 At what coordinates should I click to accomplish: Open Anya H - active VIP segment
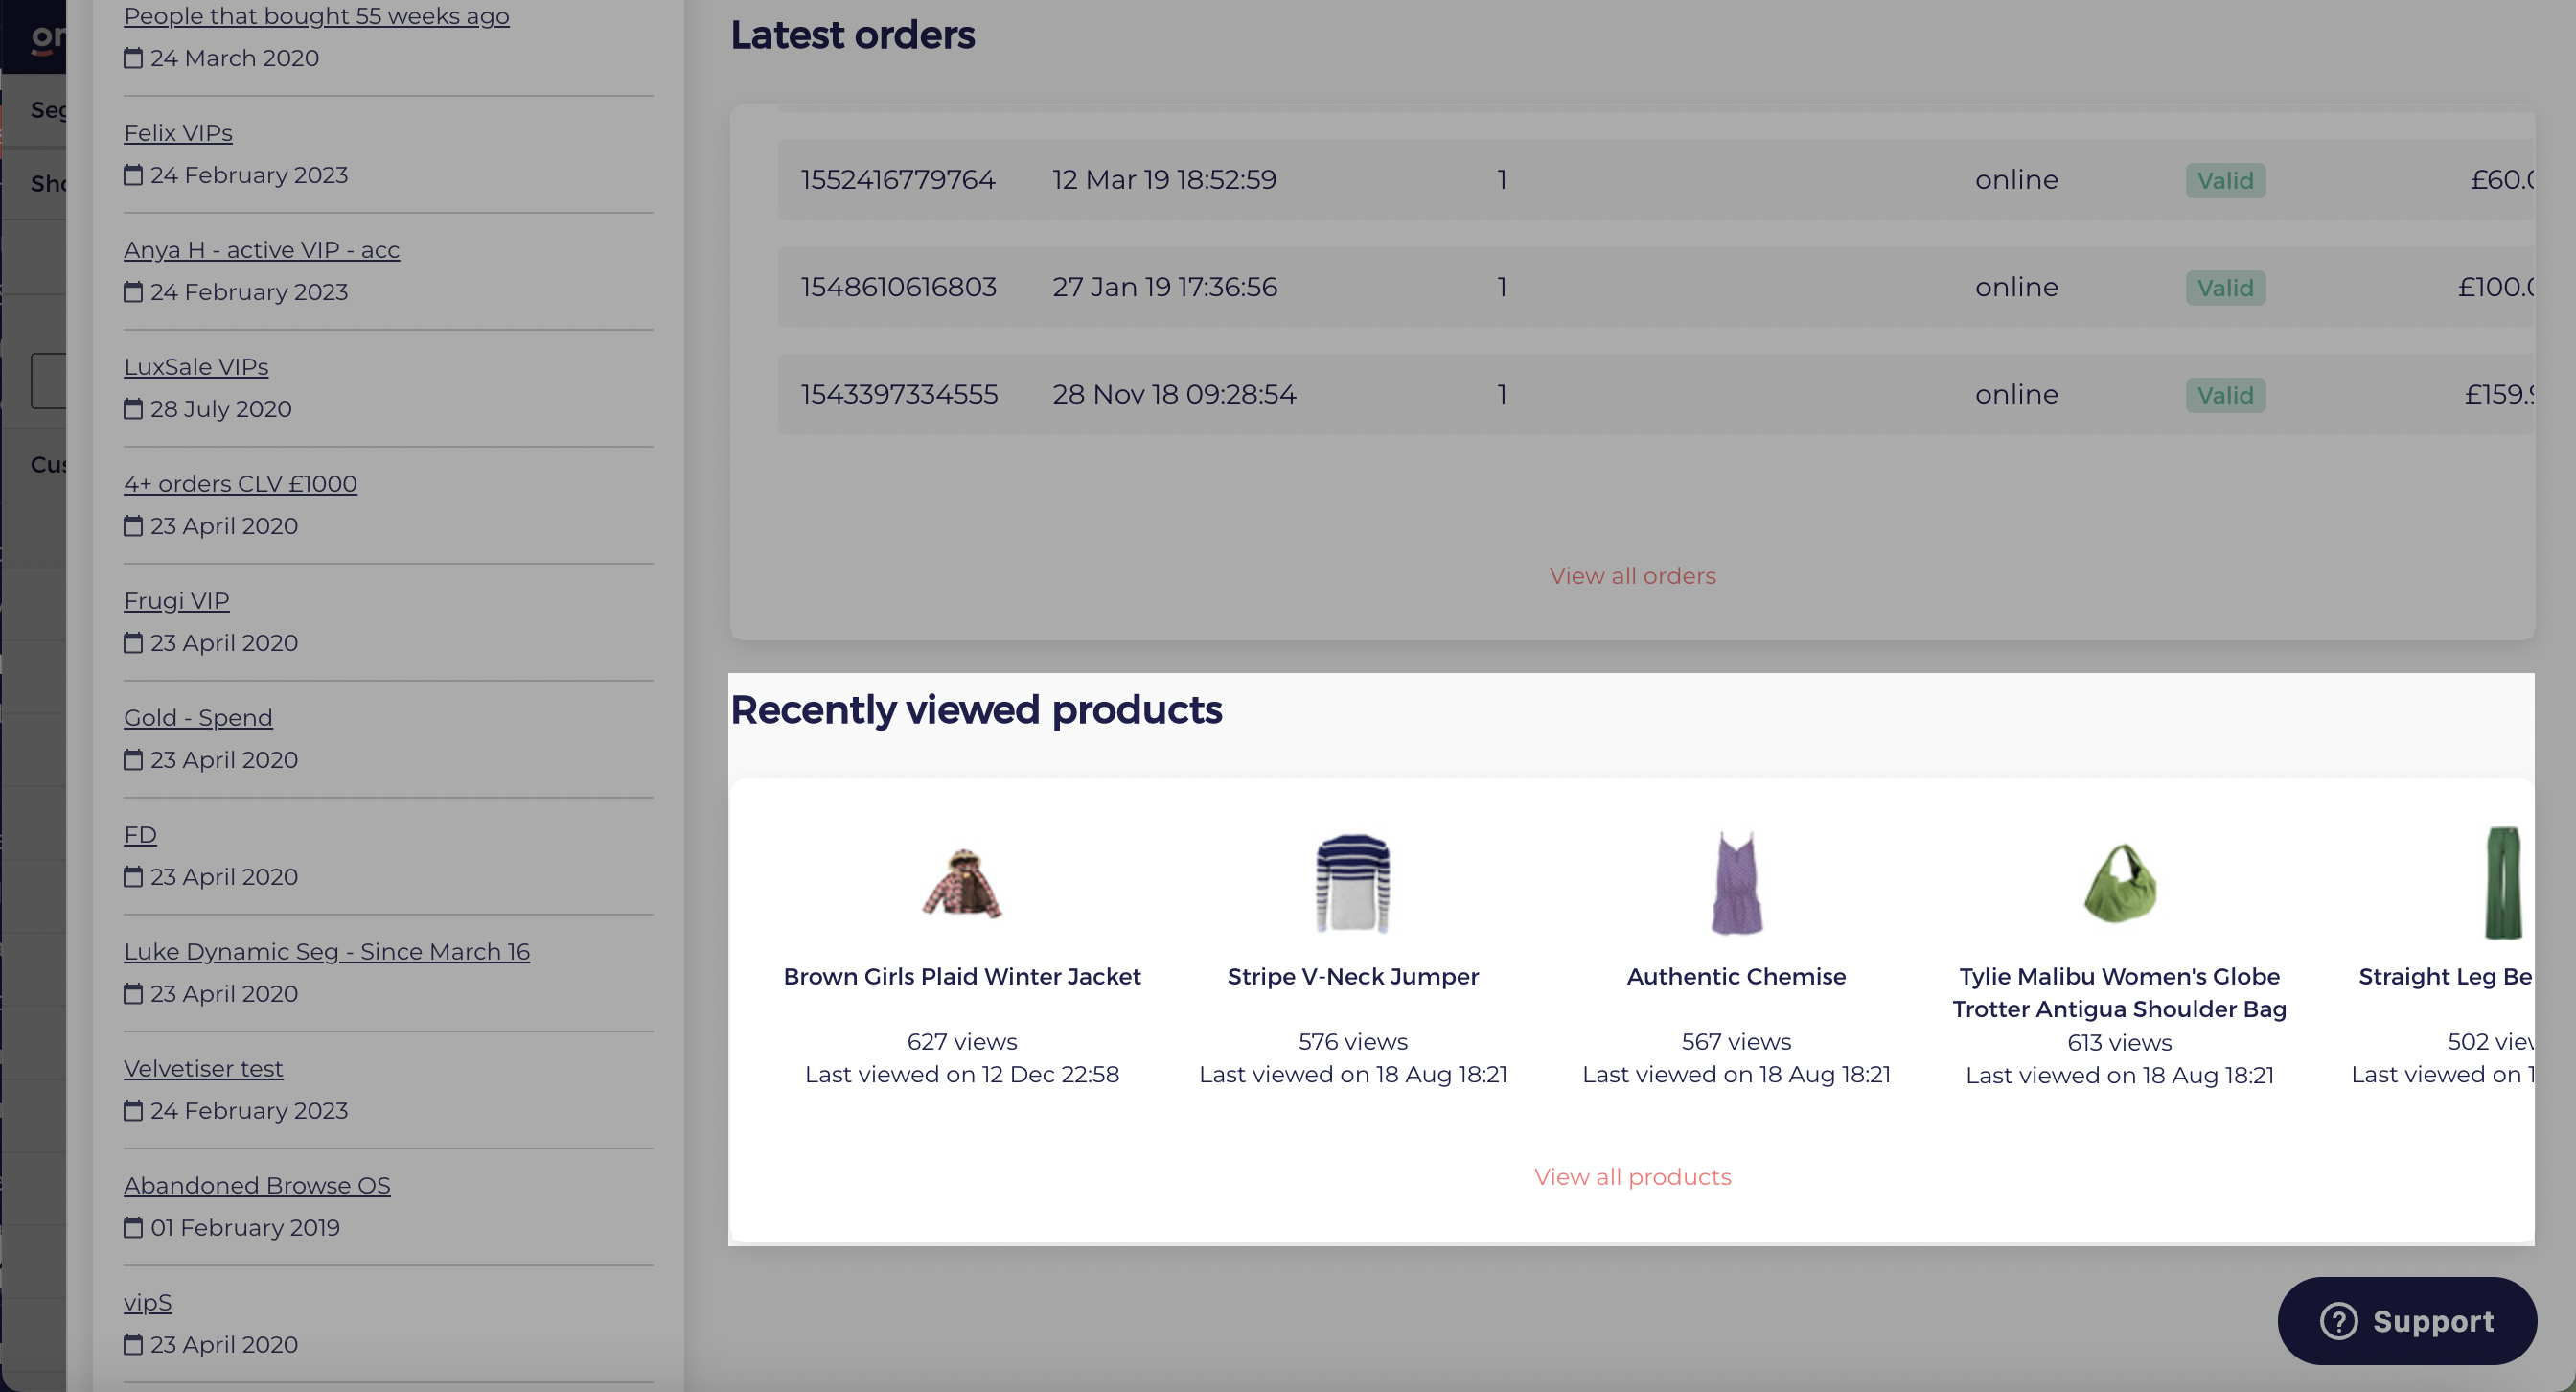coord(262,250)
